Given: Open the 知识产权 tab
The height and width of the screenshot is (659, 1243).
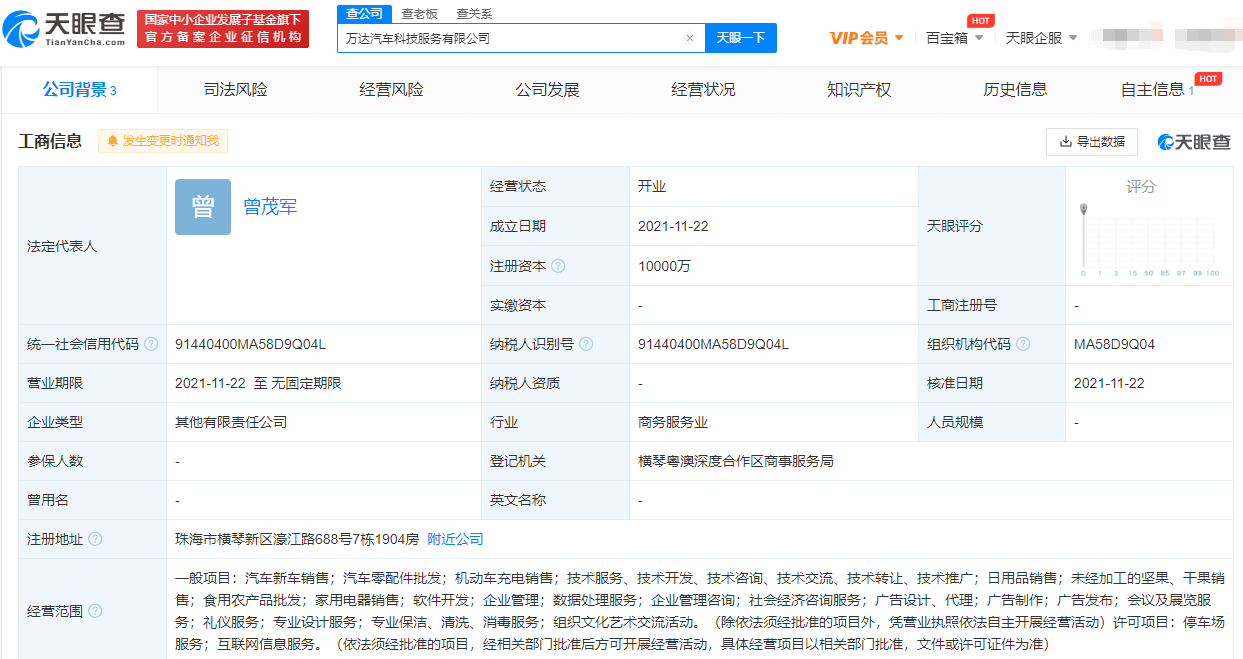Looking at the screenshot, I should coord(859,90).
